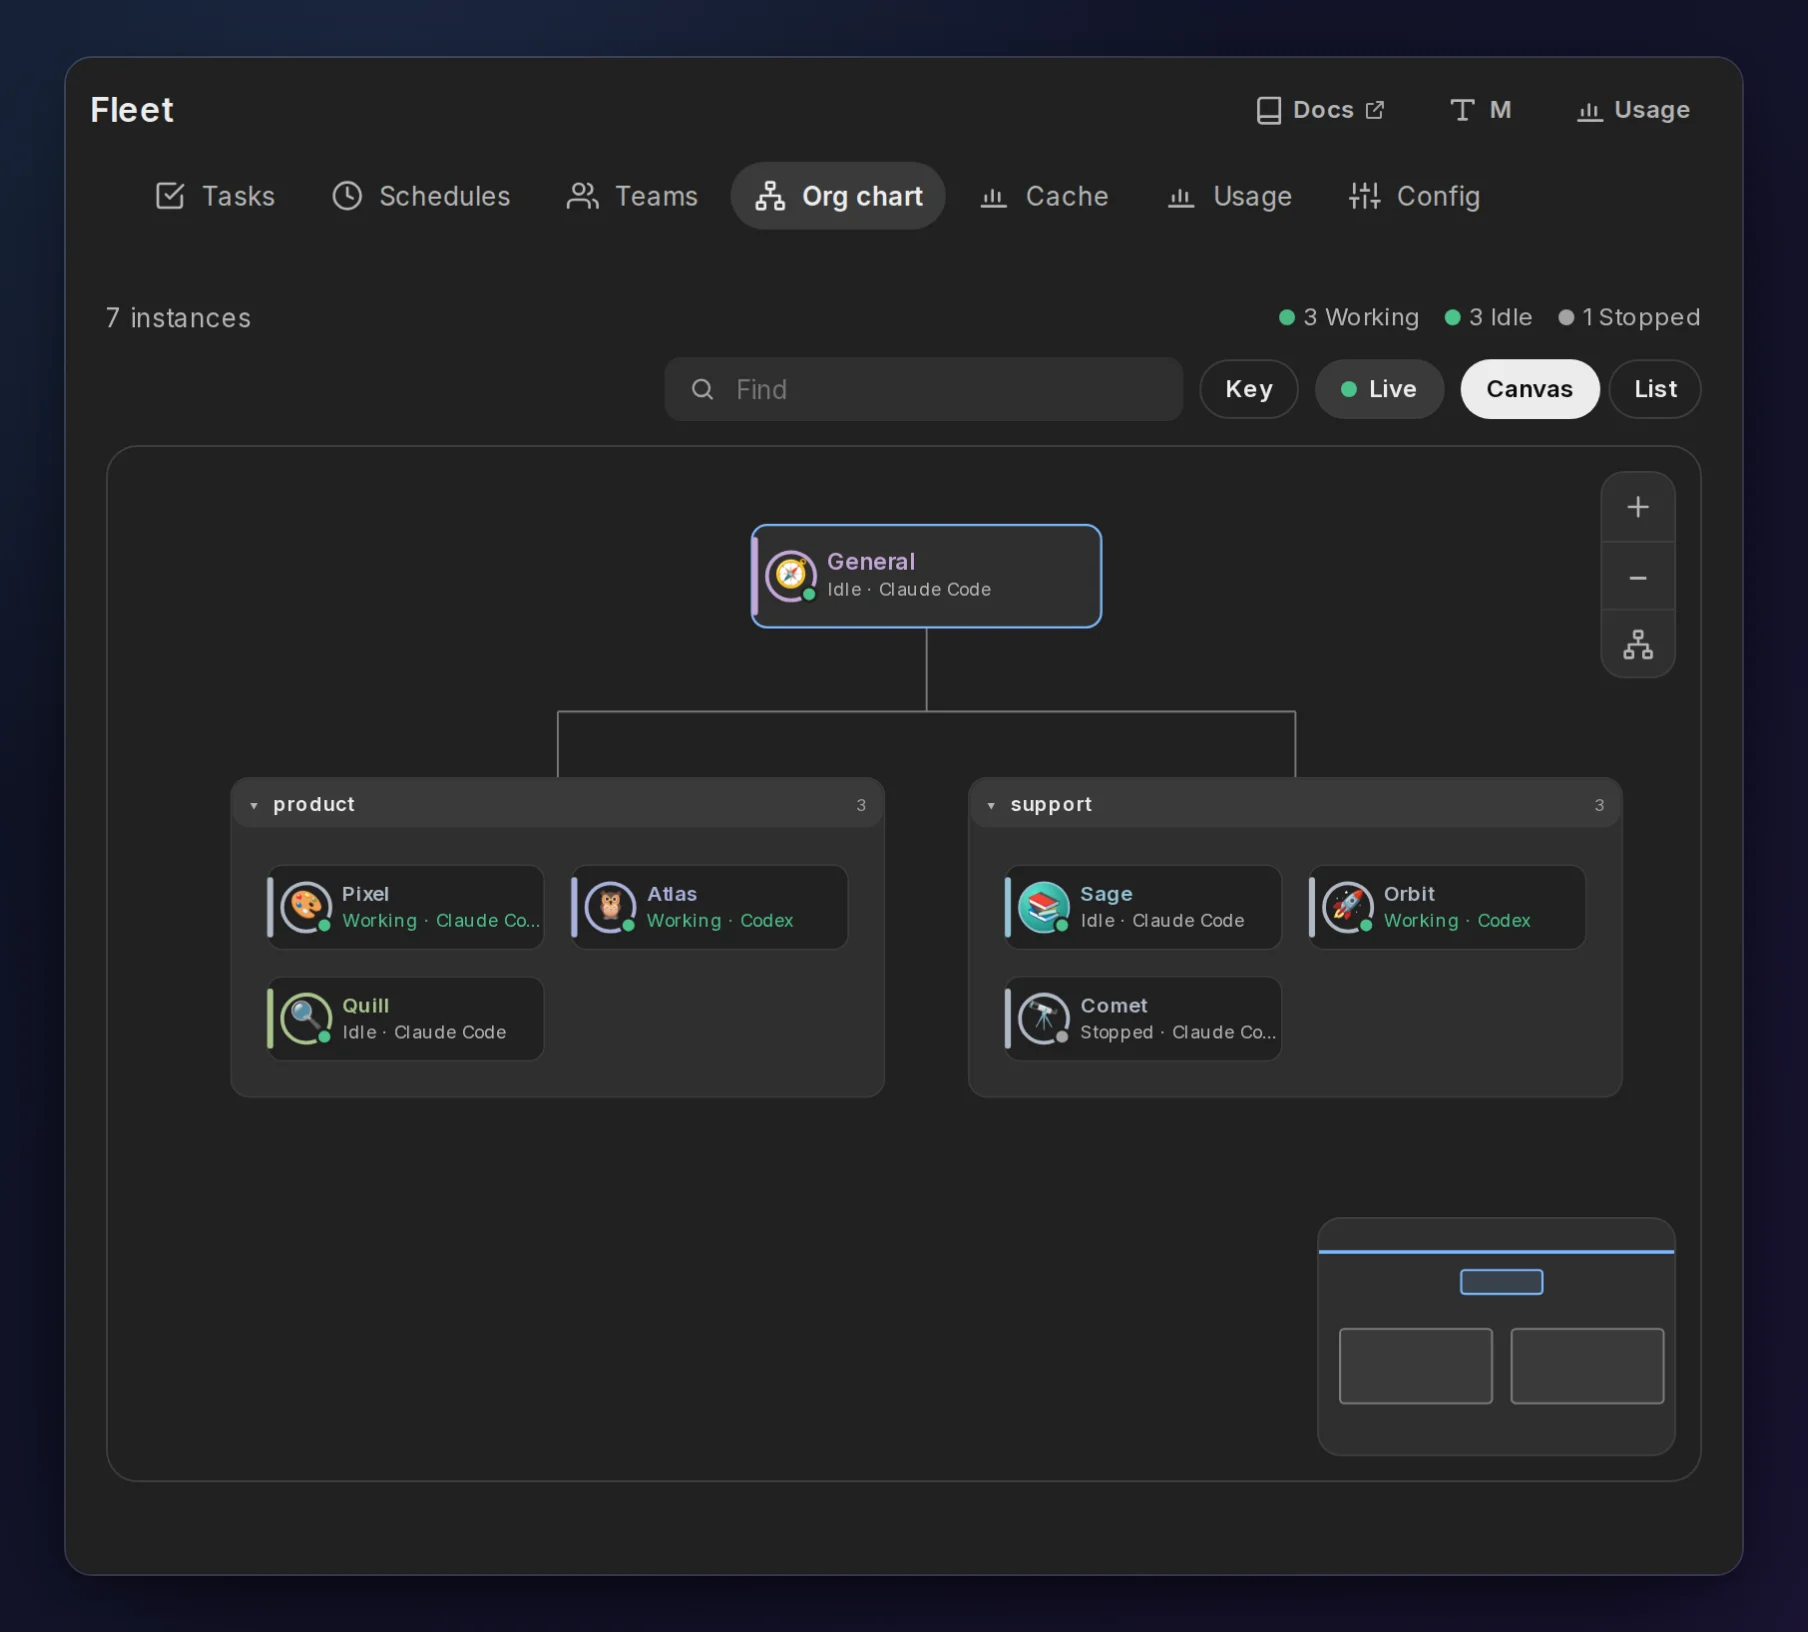This screenshot has width=1808, height=1632.
Task: Click 'Working · Codex' under Orbit
Action: 1457,920
